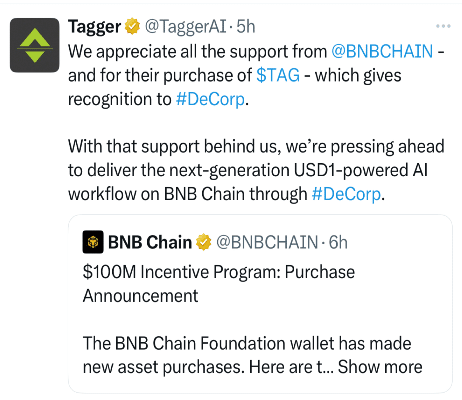Expand quoted tweet with Show more

380,367
